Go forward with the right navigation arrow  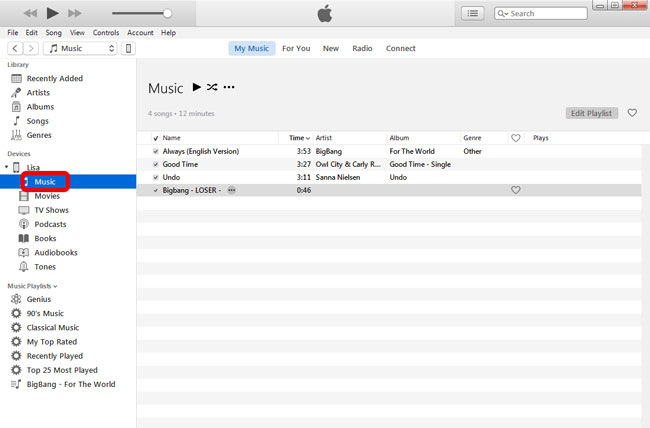[31, 48]
